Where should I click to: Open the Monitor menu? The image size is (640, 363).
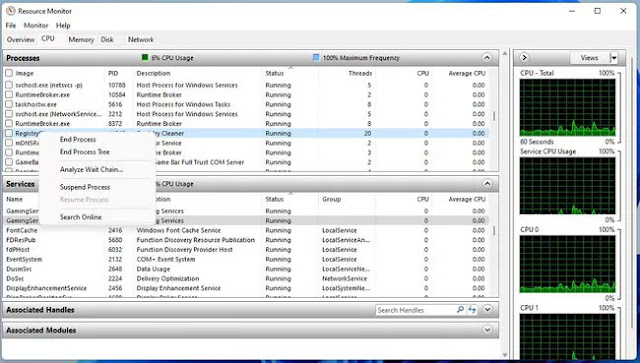pos(36,25)
